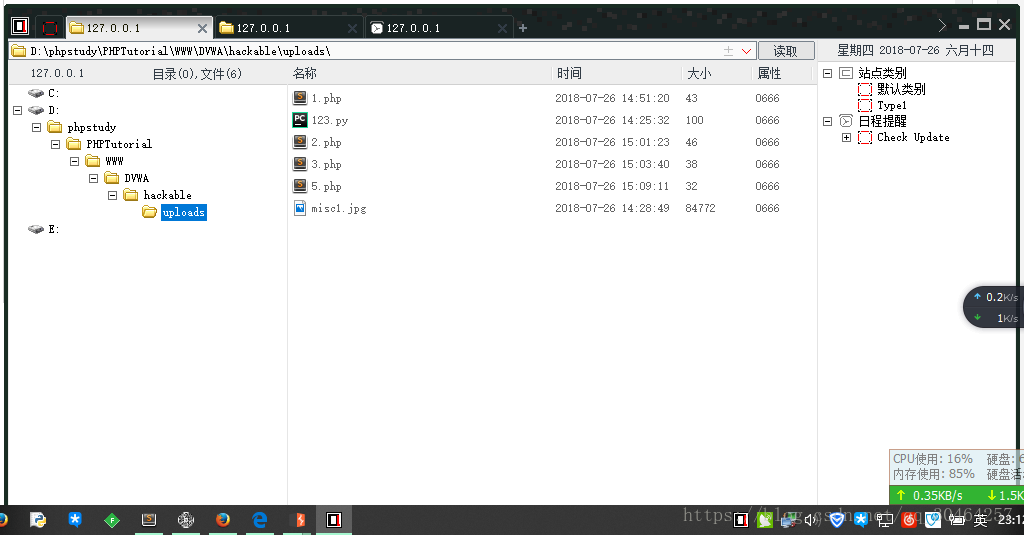
Task: Click the Check Update red bracket icon
Action: (865, 137)
